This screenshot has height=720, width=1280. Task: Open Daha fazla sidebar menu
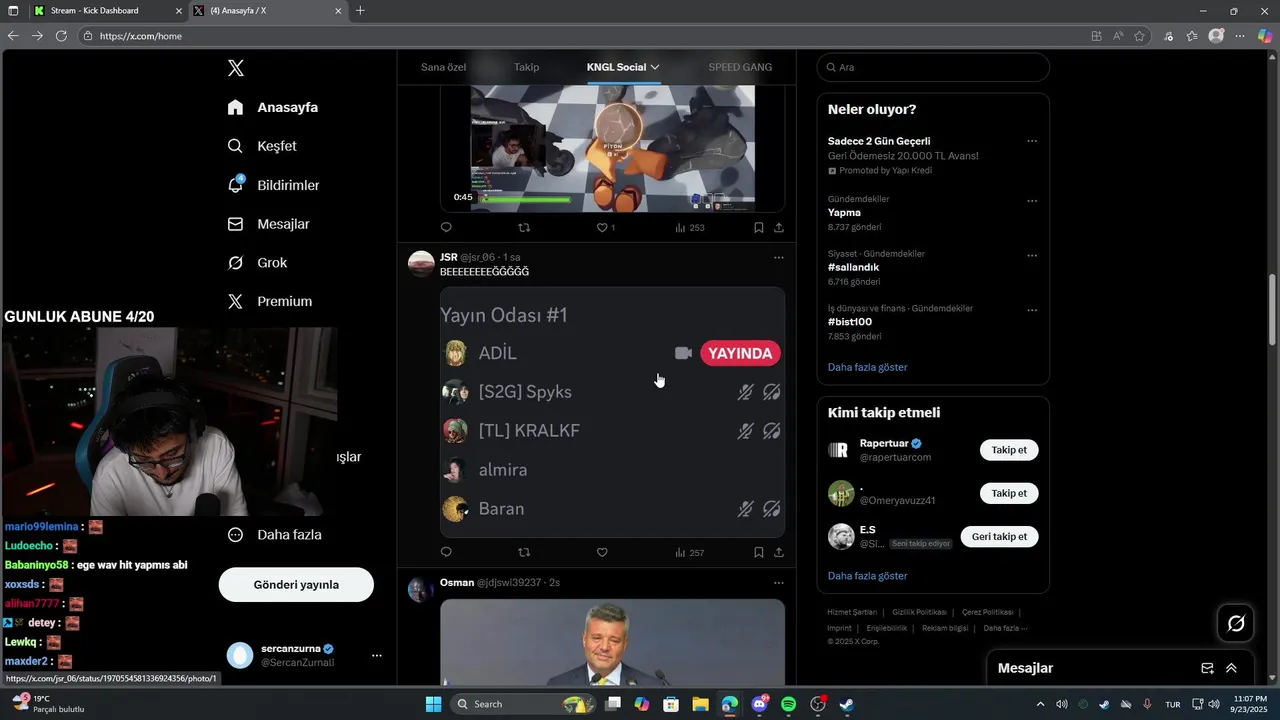(x=275, y=535)
